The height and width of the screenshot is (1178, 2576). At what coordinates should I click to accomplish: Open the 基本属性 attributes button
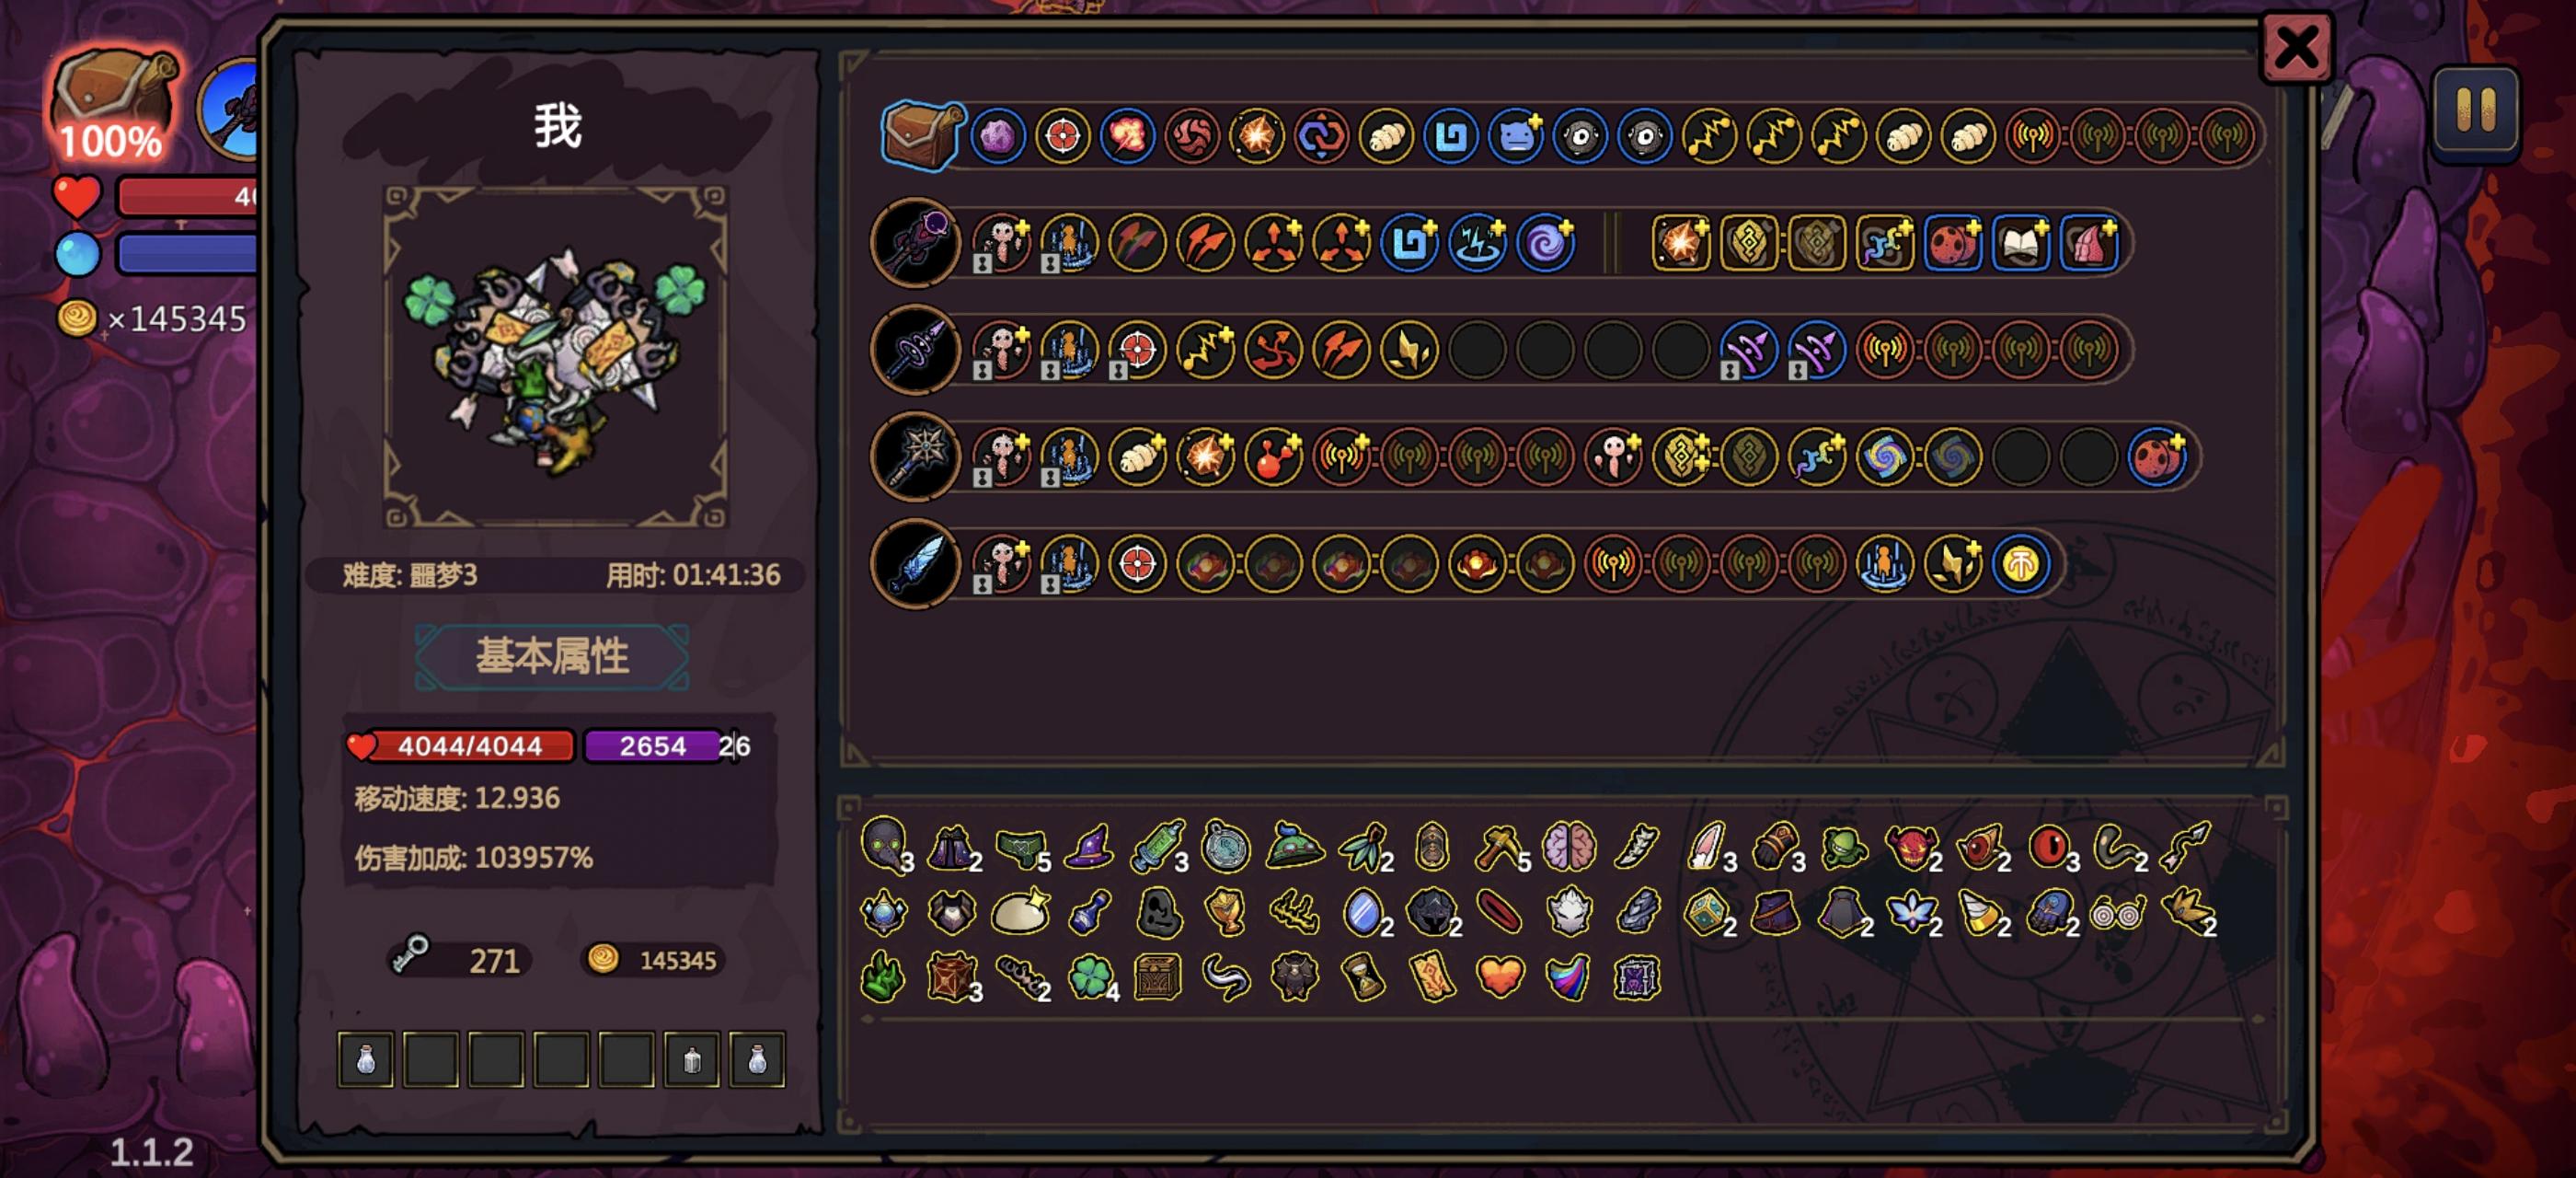click(x=552, y=656)
